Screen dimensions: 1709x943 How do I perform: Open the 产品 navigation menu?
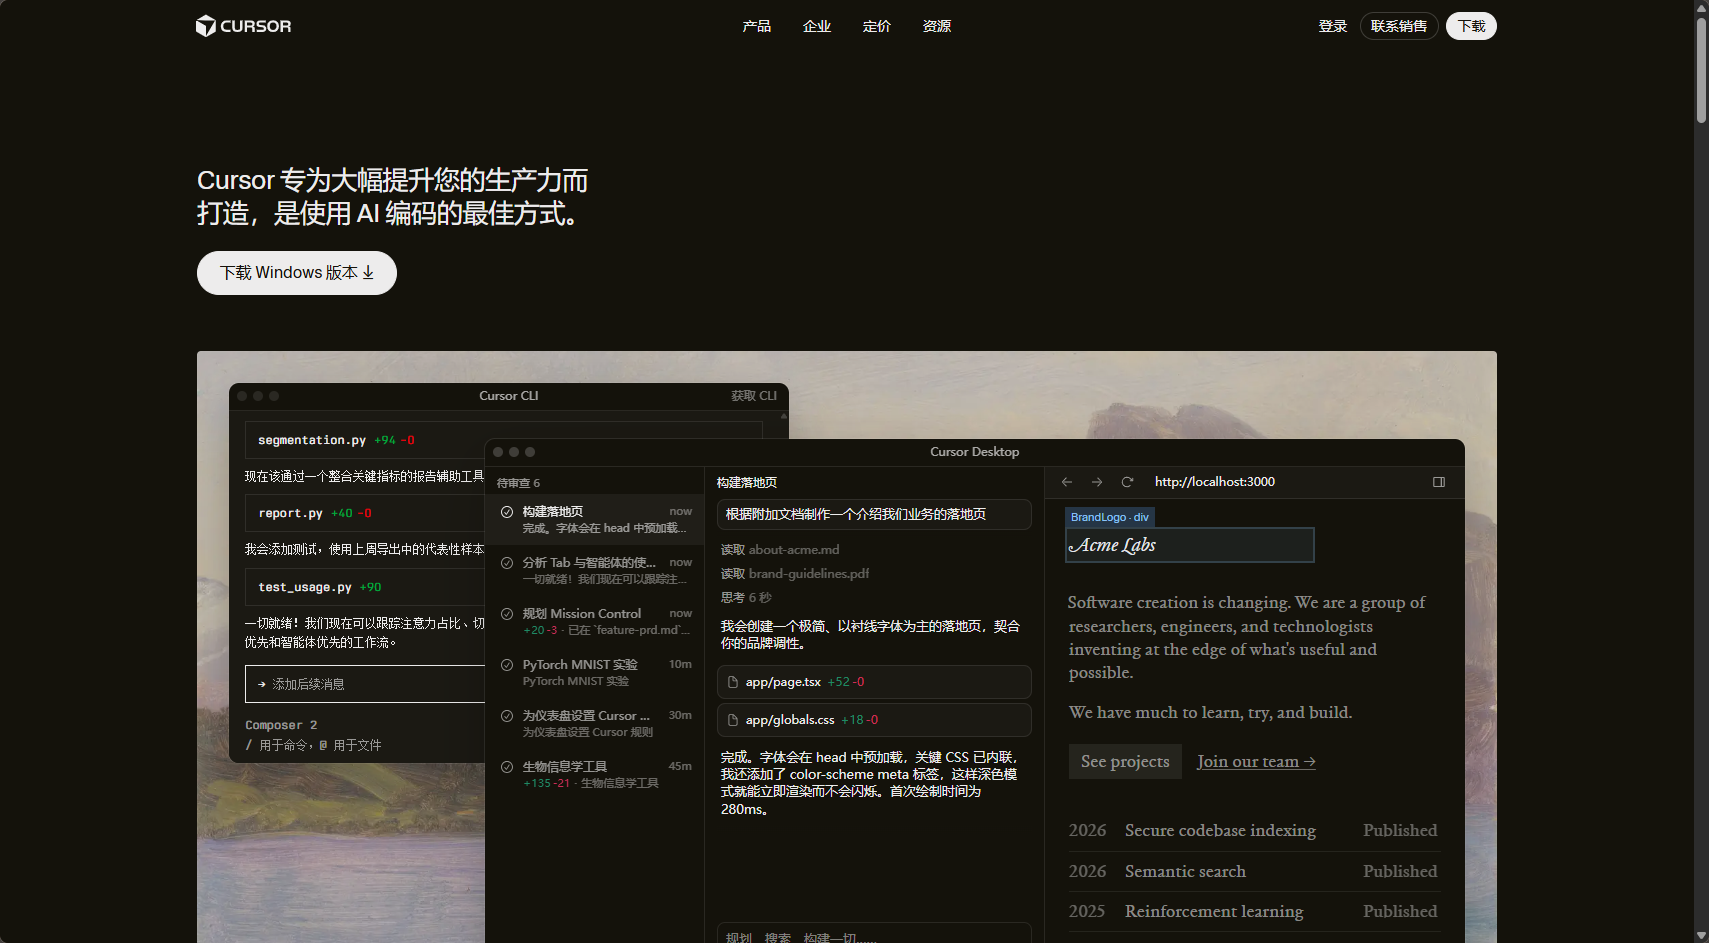pyautogui.click(x=756, y=26)
